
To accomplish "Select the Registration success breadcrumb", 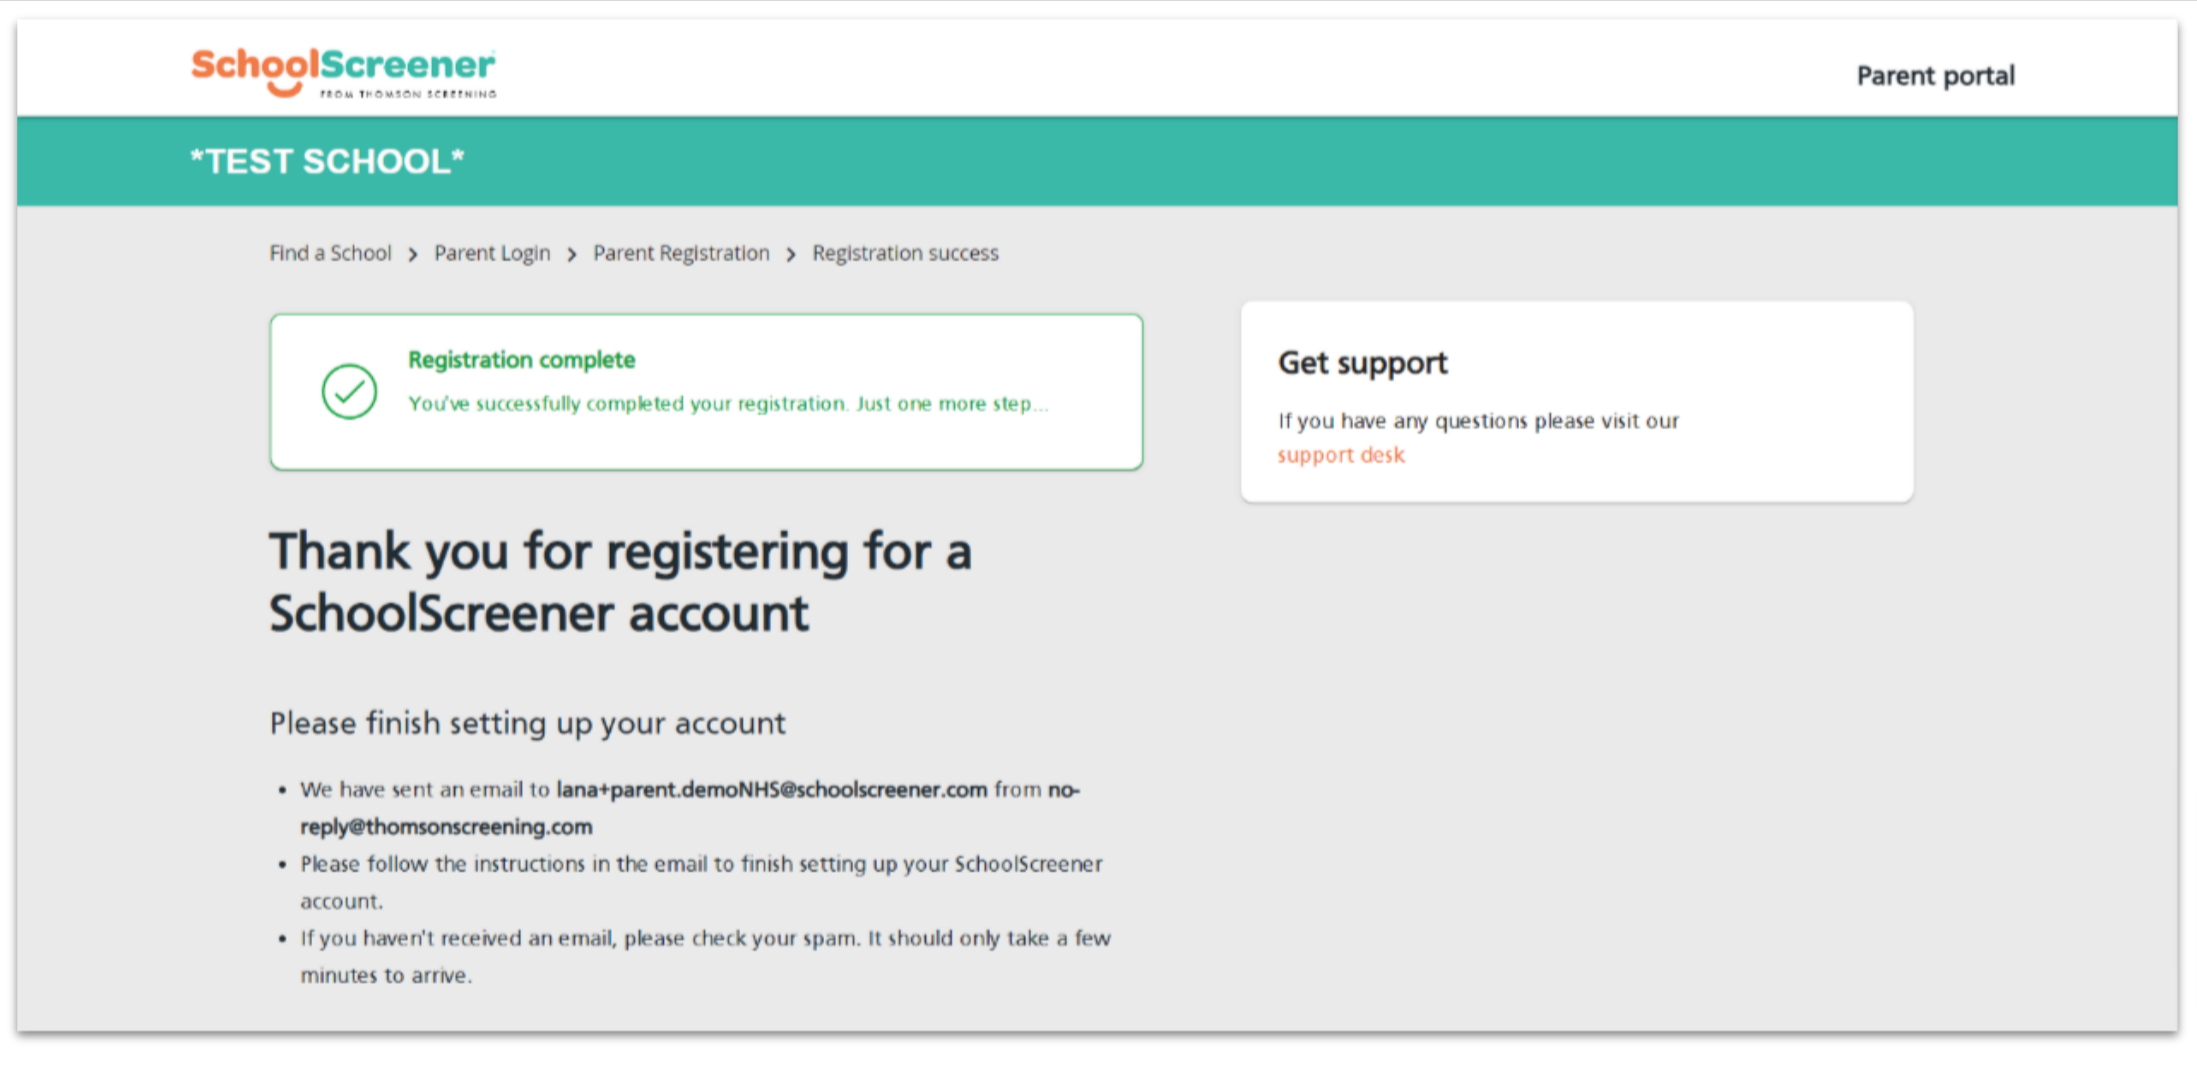I will click(905, 253).
